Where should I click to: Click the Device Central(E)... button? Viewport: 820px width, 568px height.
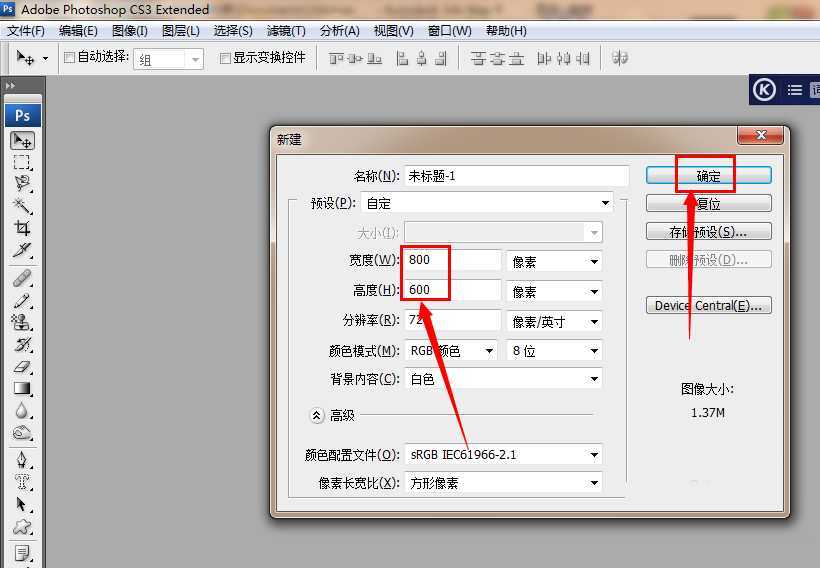[709, 305]
